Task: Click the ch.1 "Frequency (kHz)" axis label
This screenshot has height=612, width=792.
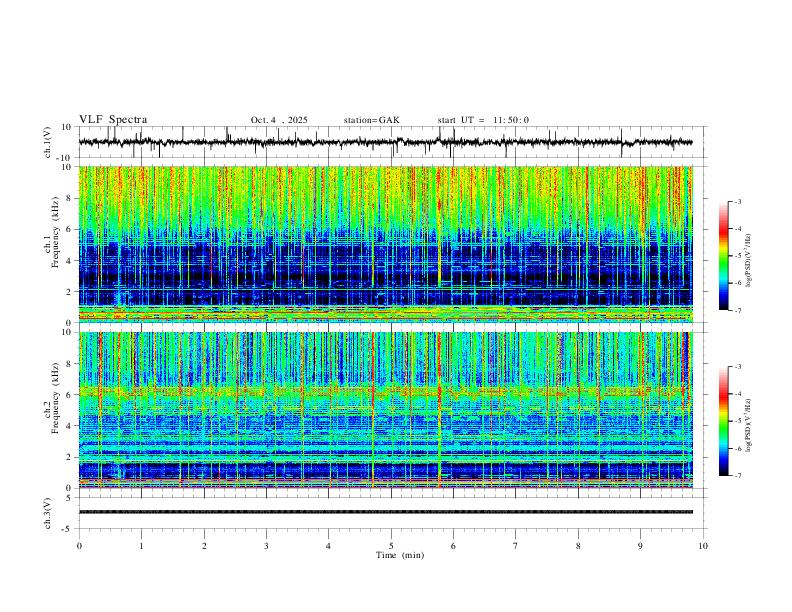Action: pyautogui.click(x=55, y=232)
